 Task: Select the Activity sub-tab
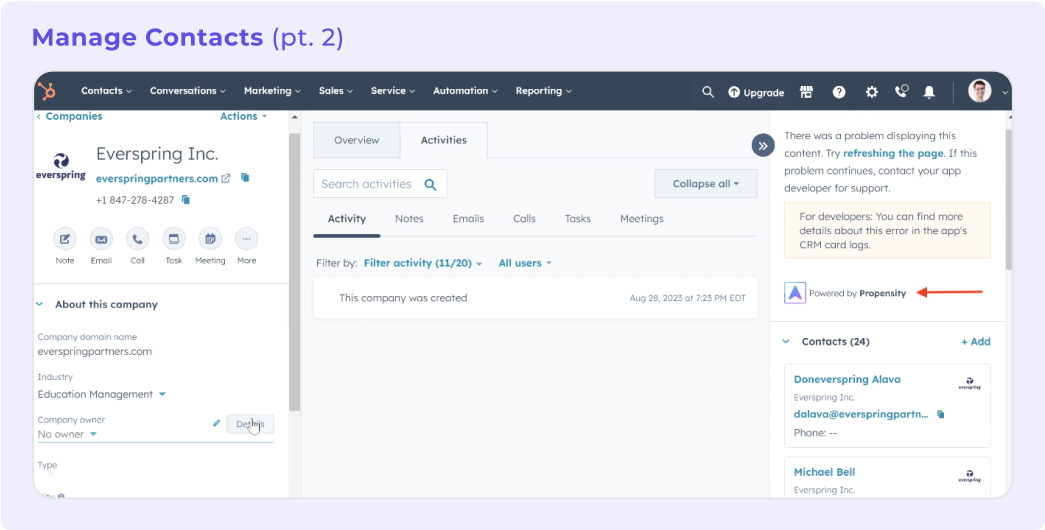click(347, 219)
